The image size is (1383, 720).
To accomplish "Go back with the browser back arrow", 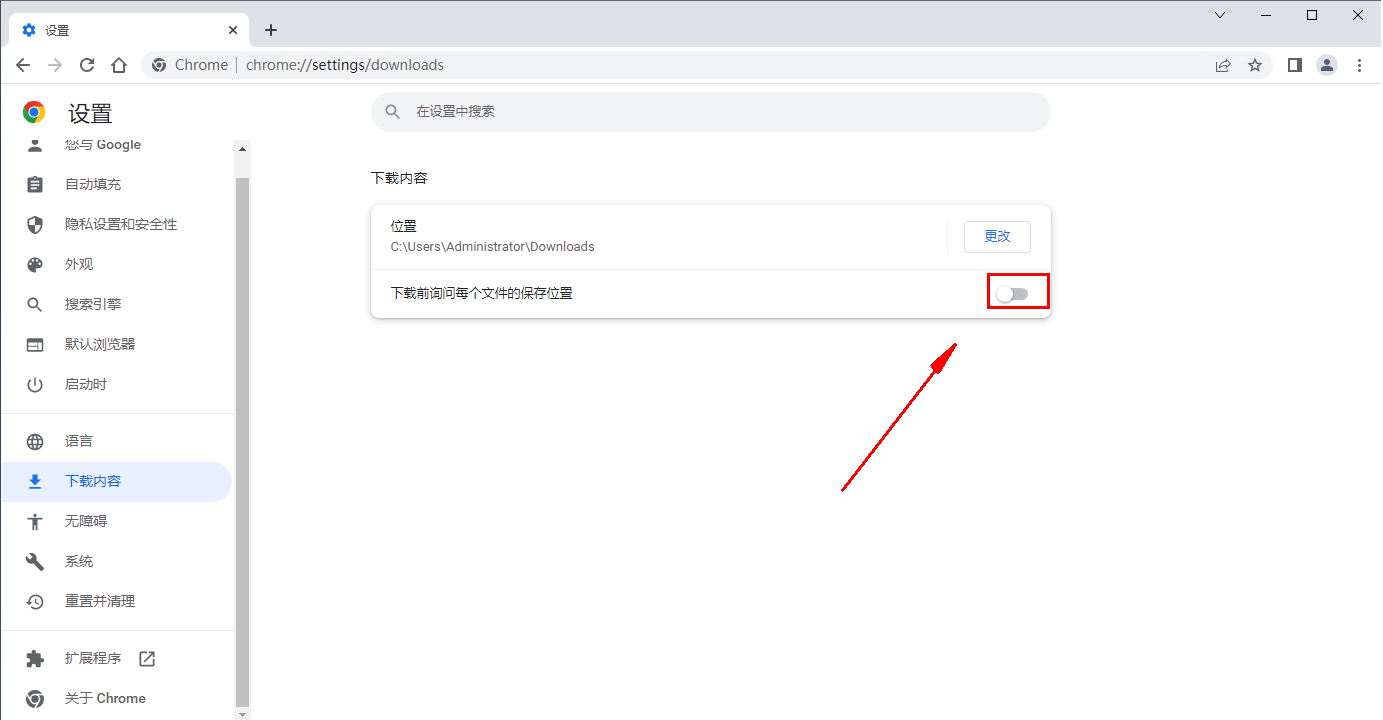I will point(23,65).
